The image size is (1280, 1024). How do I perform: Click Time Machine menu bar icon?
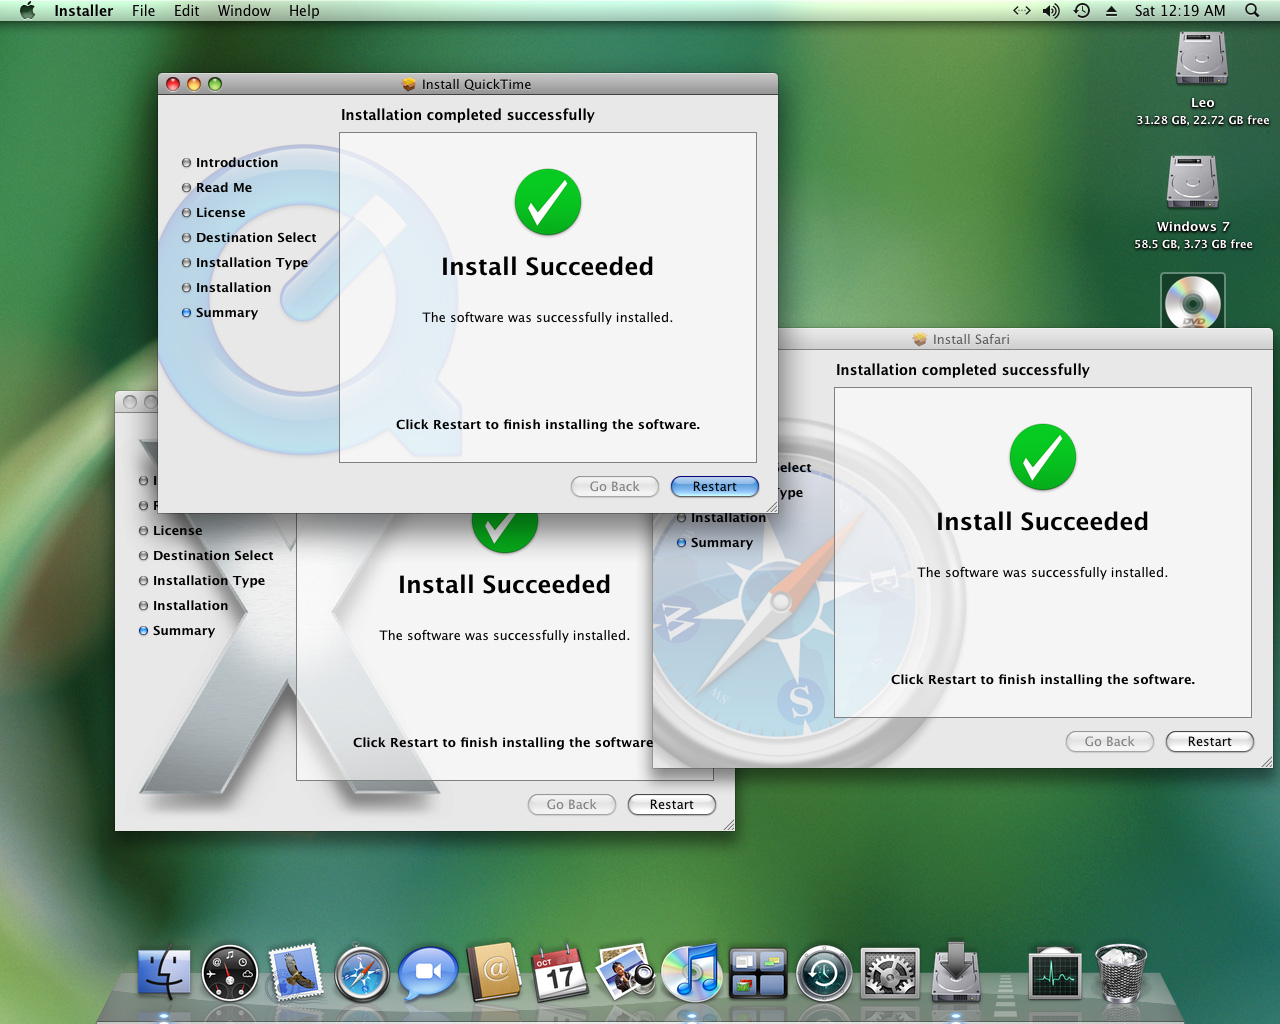point(1082,11)
